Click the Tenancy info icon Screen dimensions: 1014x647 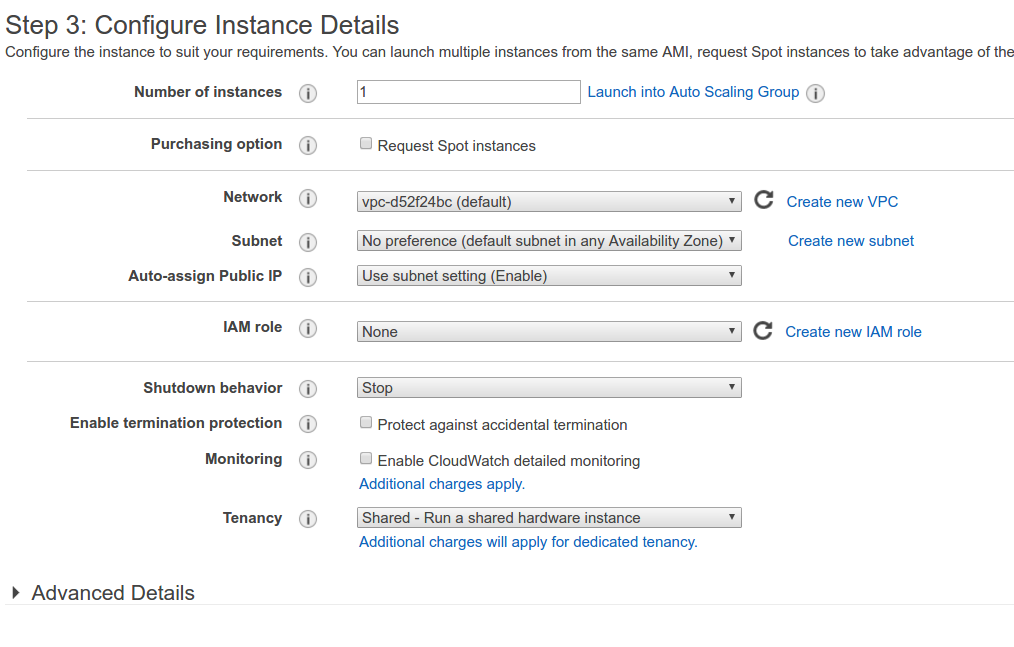(x=308, y=519)
